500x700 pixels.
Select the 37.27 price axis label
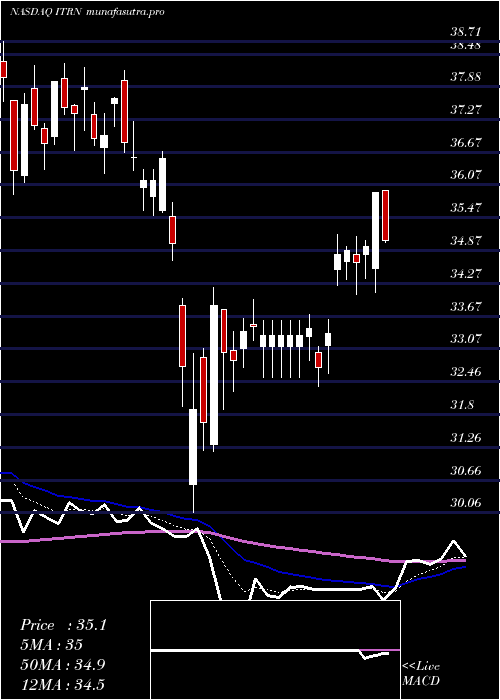[465, 109]
